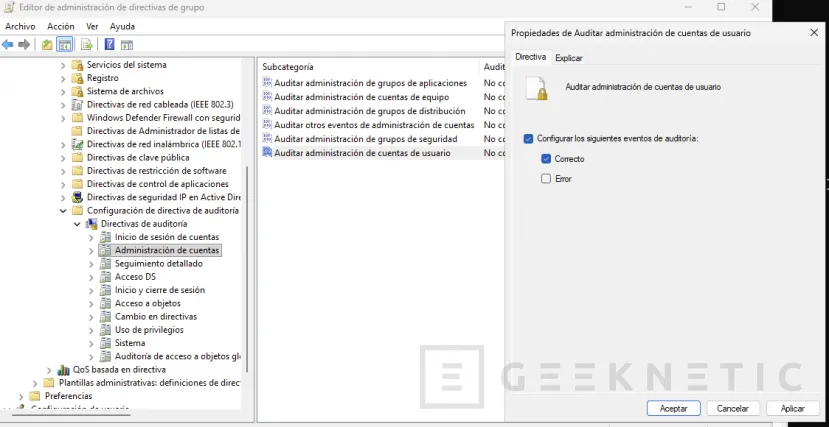This screenshot has width=829, height=427.
Task: Click the Aceptar button
Action: click(x=674, y=409)
